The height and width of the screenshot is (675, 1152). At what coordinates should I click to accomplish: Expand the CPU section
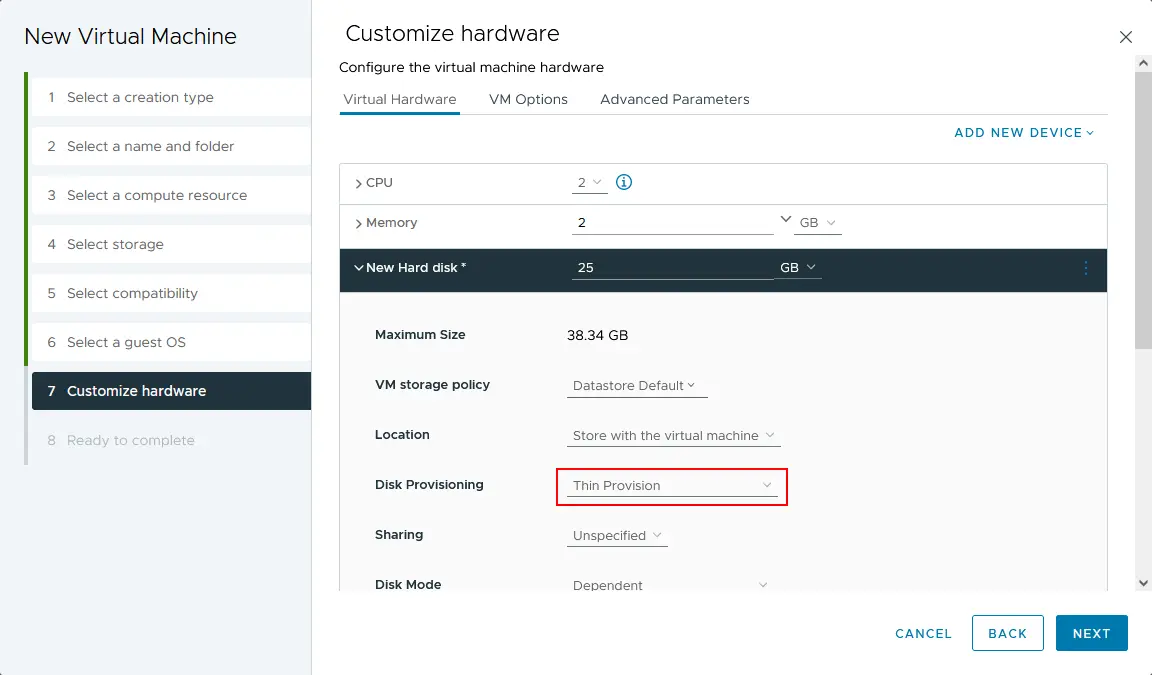(358, 182)
